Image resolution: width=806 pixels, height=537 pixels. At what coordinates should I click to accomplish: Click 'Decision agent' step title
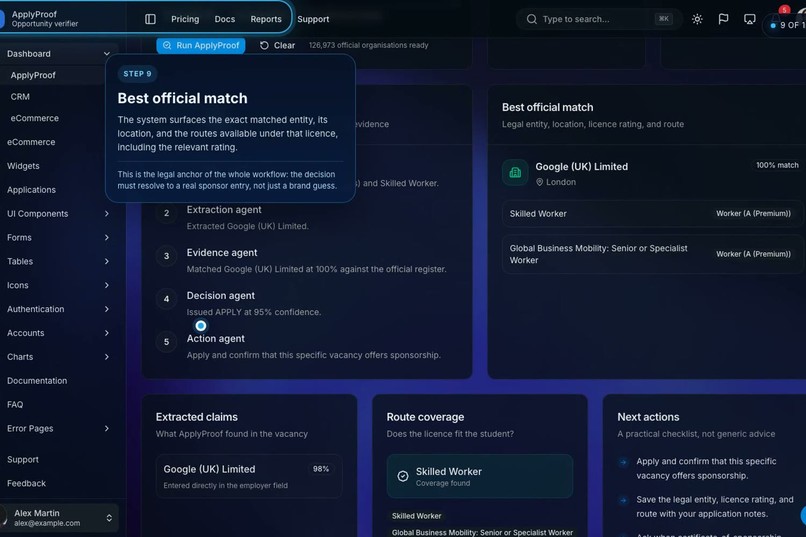pyautogui.click(x=221, y=295)
